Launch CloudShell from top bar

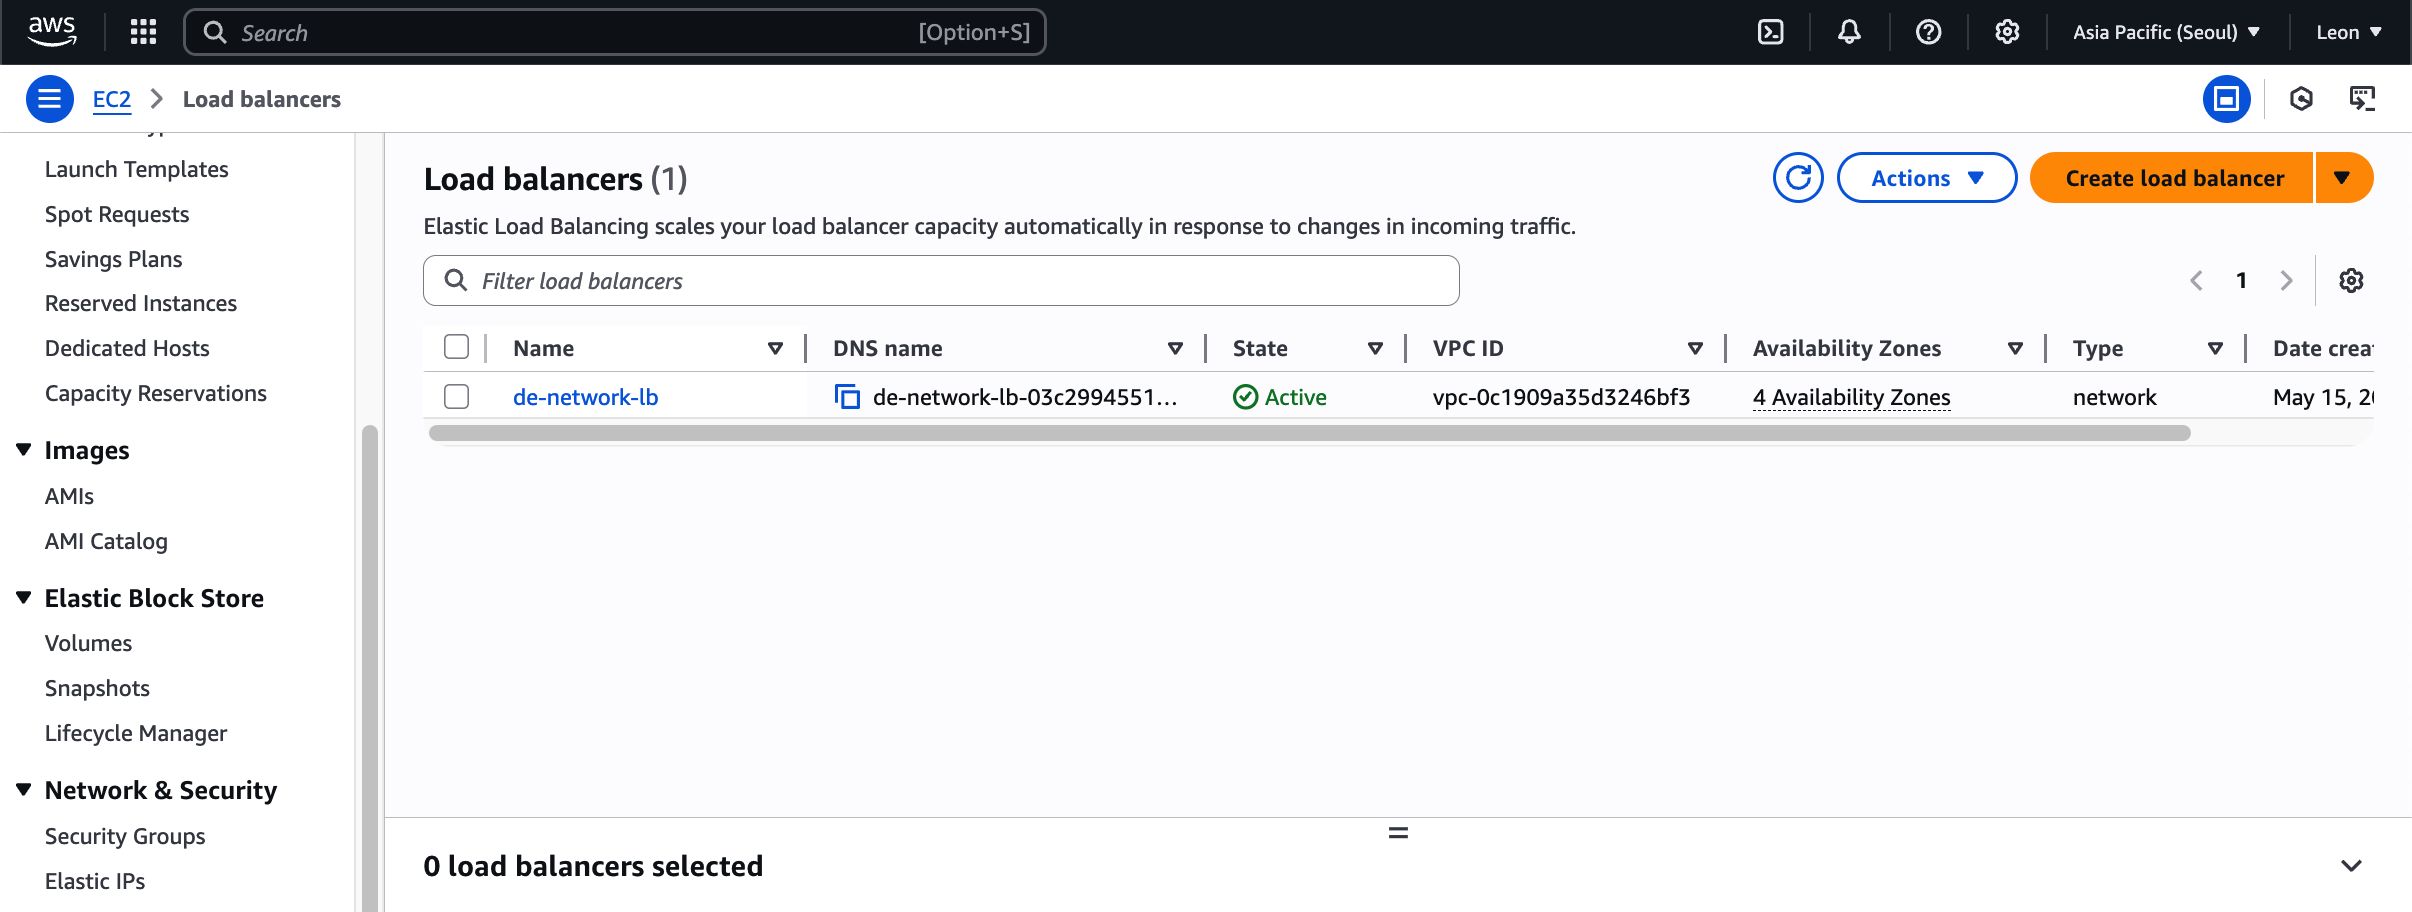1770,32
